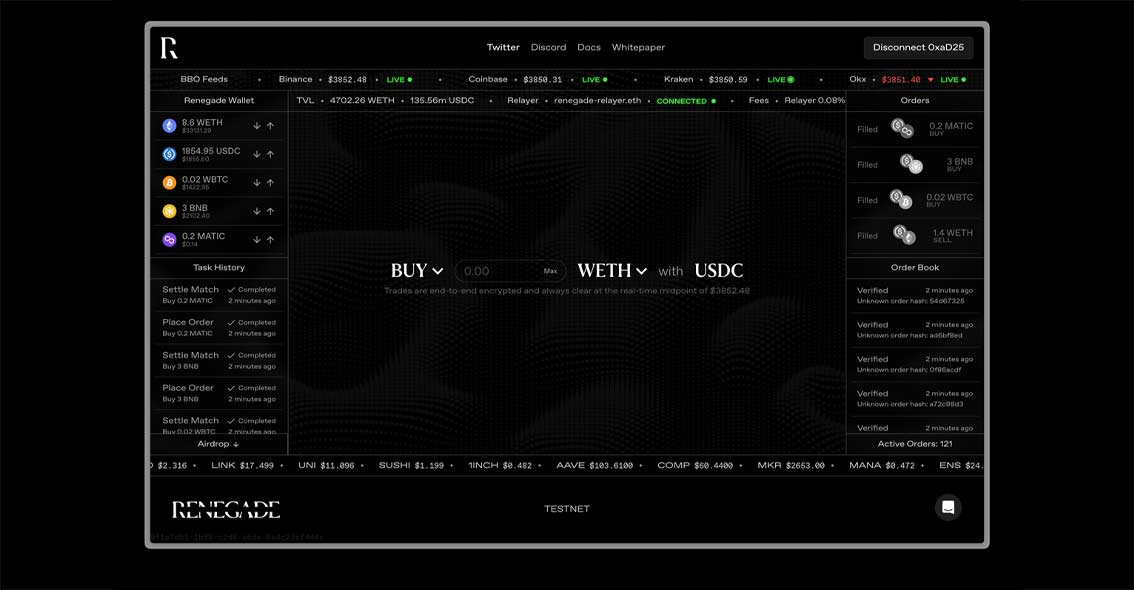
Task: Select the USDC quote token
Action: pyautogui.click(x=719, y=270)
